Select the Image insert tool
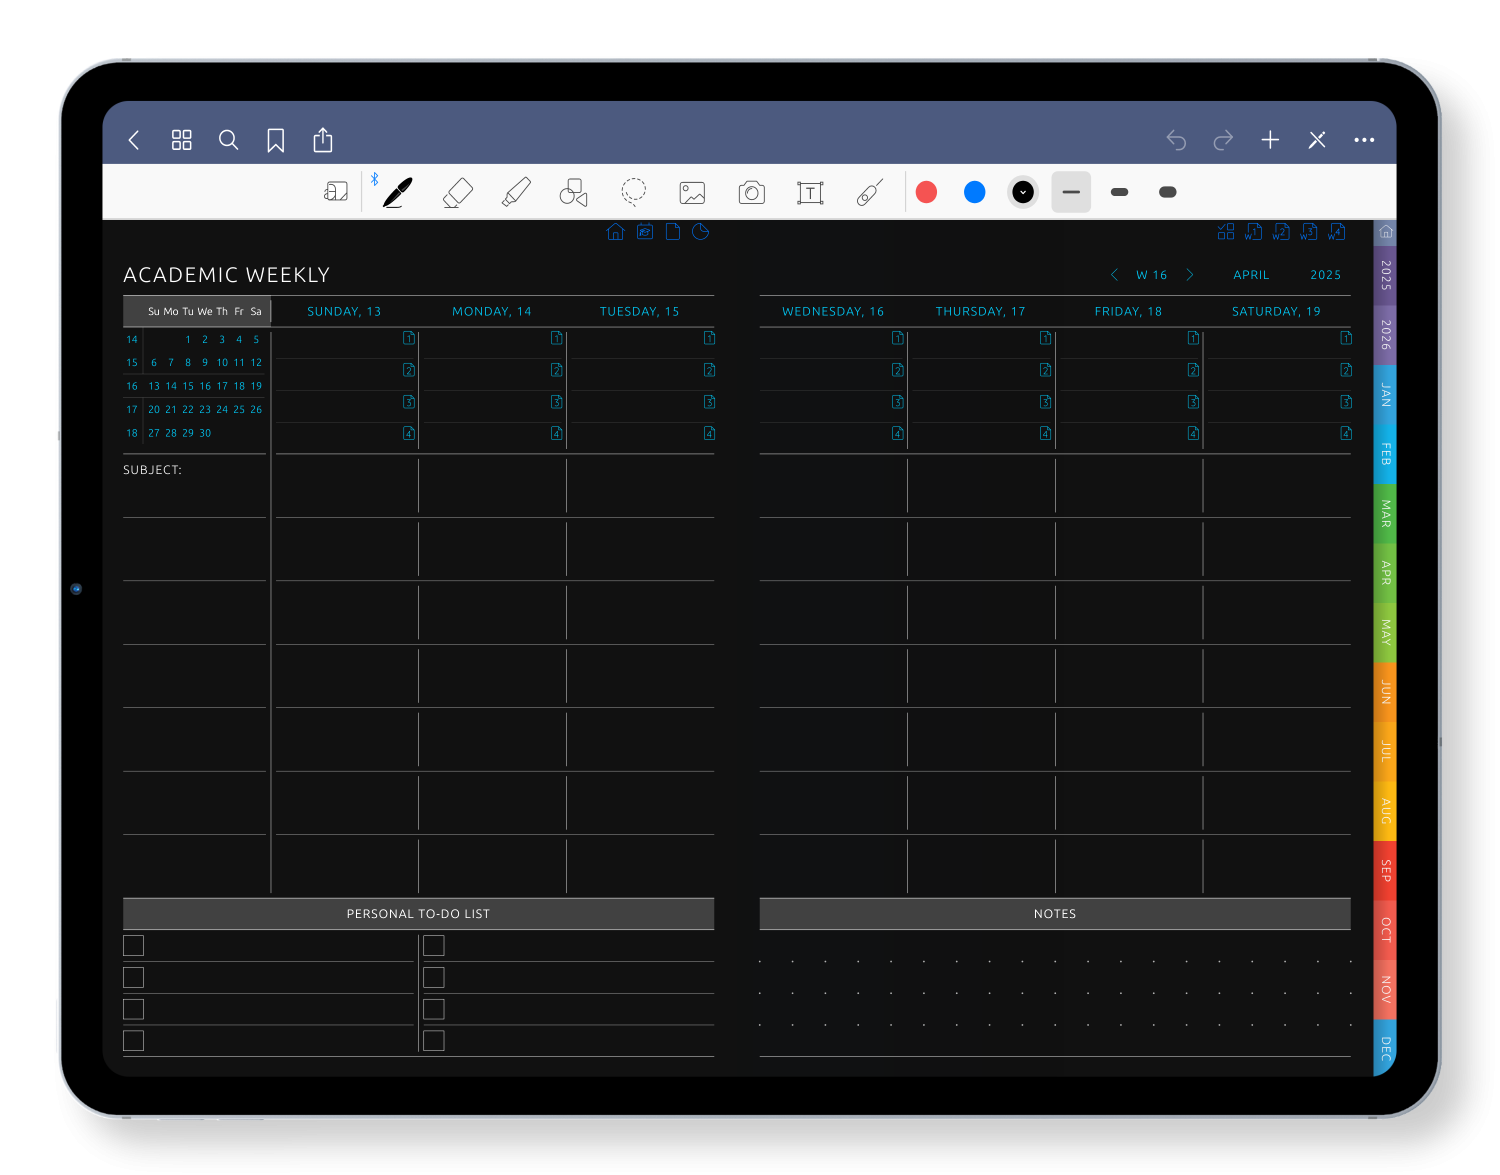This screenshot has width=1500, height=1175. pyautogui.click(x=692, y=192)
